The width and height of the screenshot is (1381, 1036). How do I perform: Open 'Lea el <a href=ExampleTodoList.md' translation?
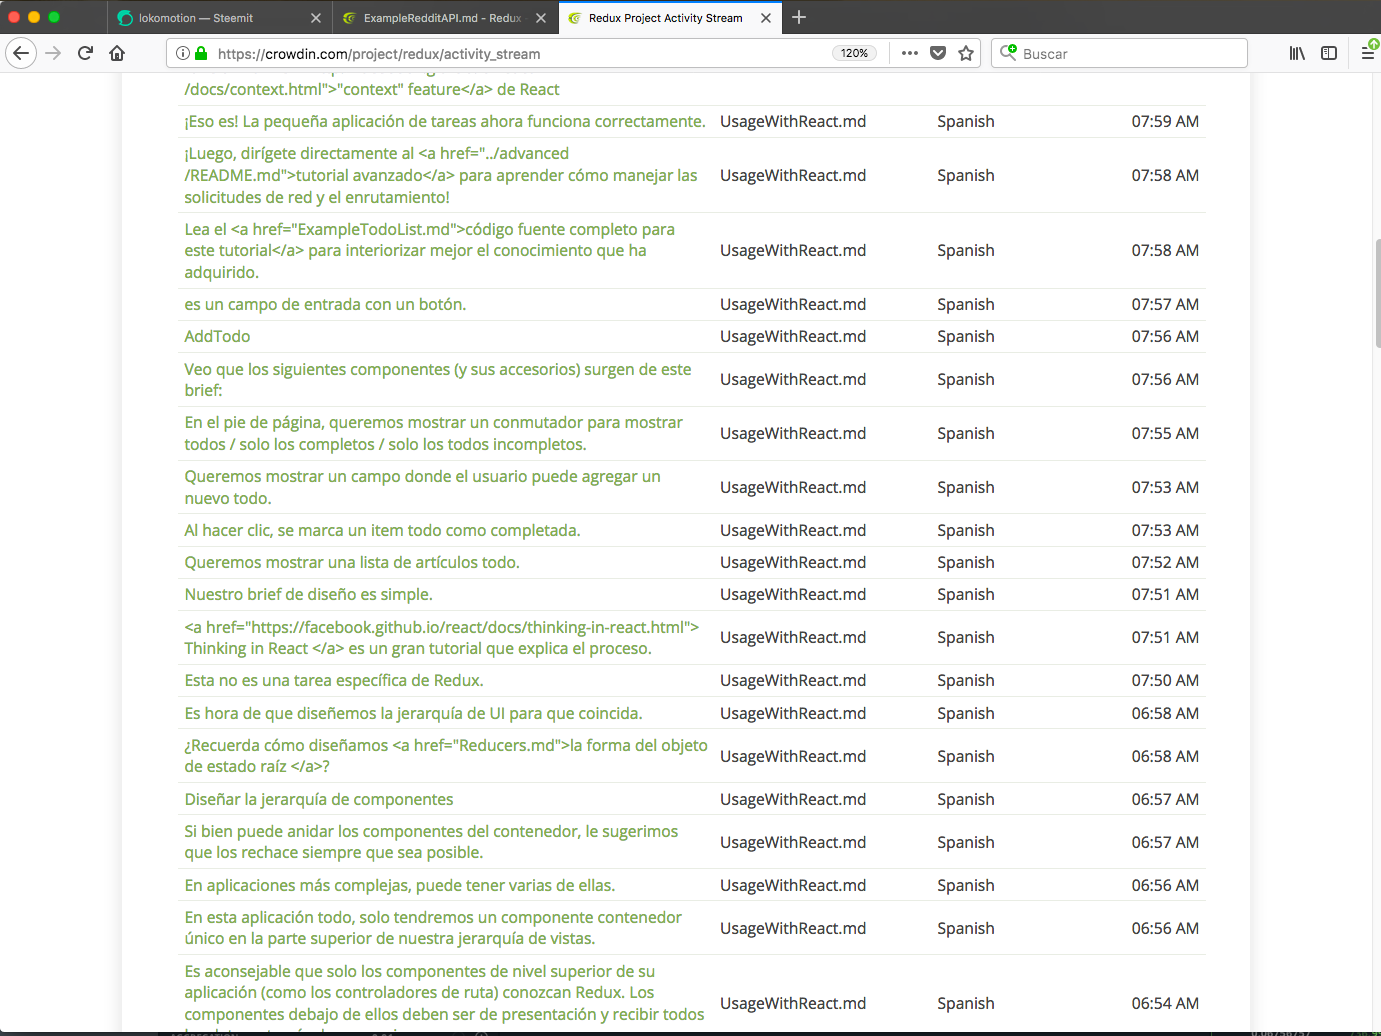pos(429,250)
